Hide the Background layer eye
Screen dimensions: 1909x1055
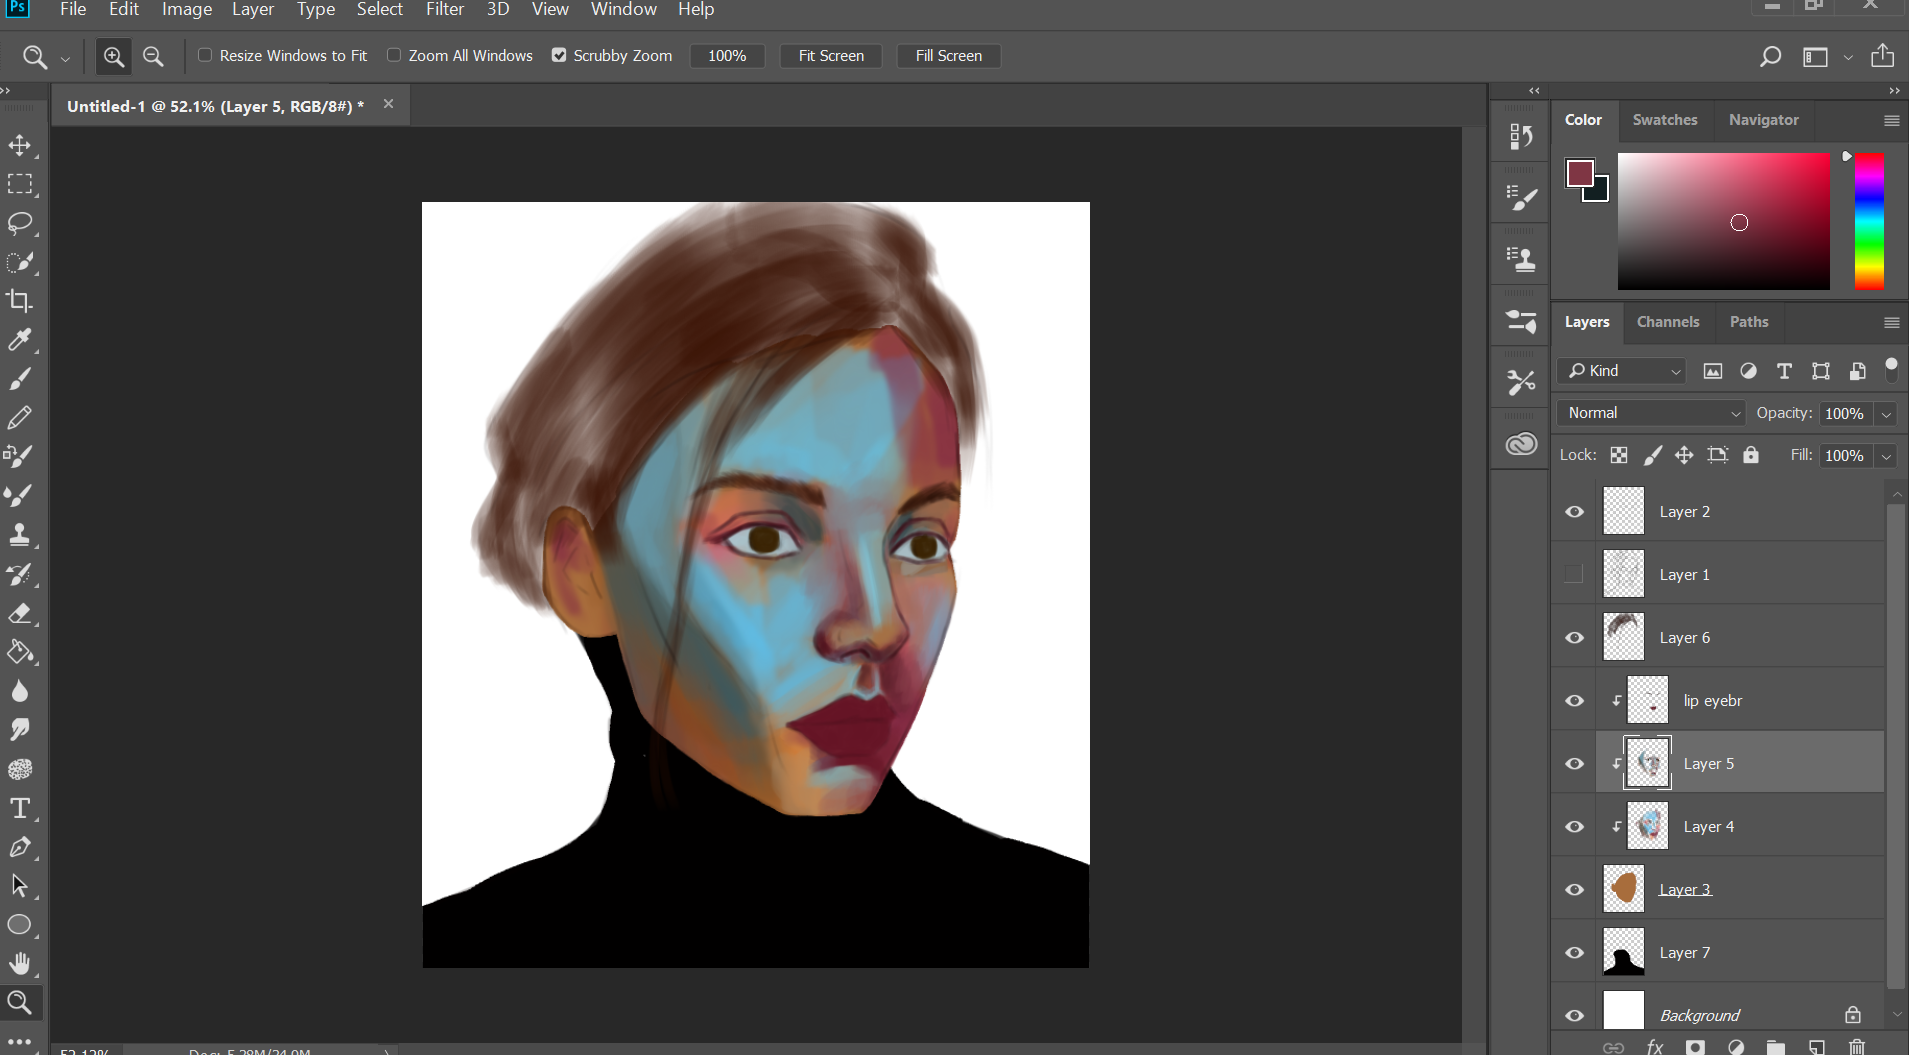1574,1015
